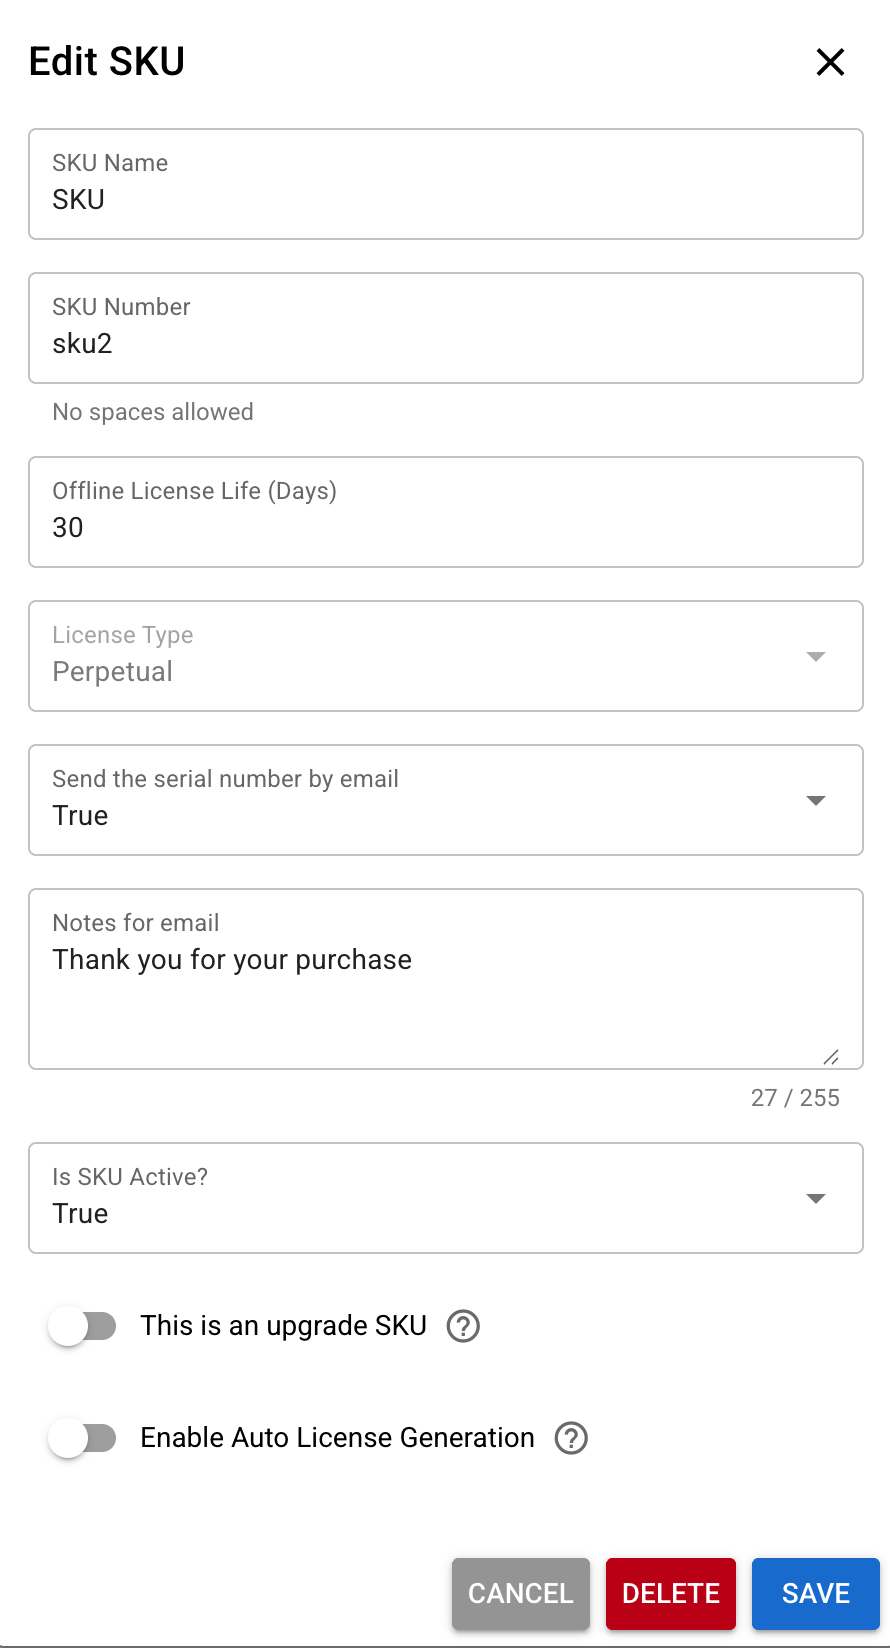Focus the SKU Name field

coord(445,199)
